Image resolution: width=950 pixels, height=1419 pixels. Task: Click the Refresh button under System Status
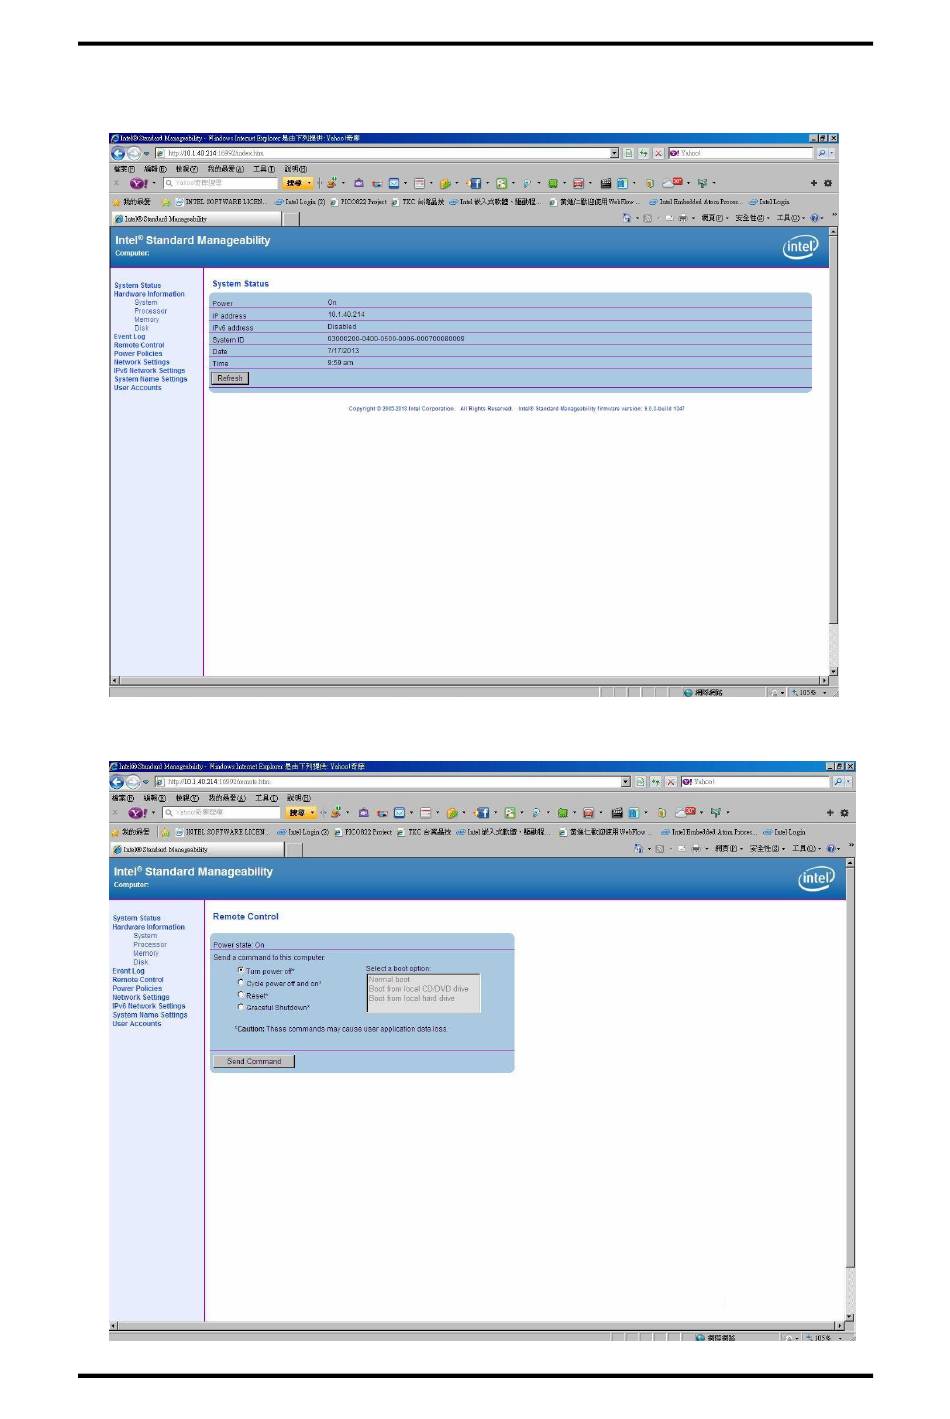click(230, 378)
